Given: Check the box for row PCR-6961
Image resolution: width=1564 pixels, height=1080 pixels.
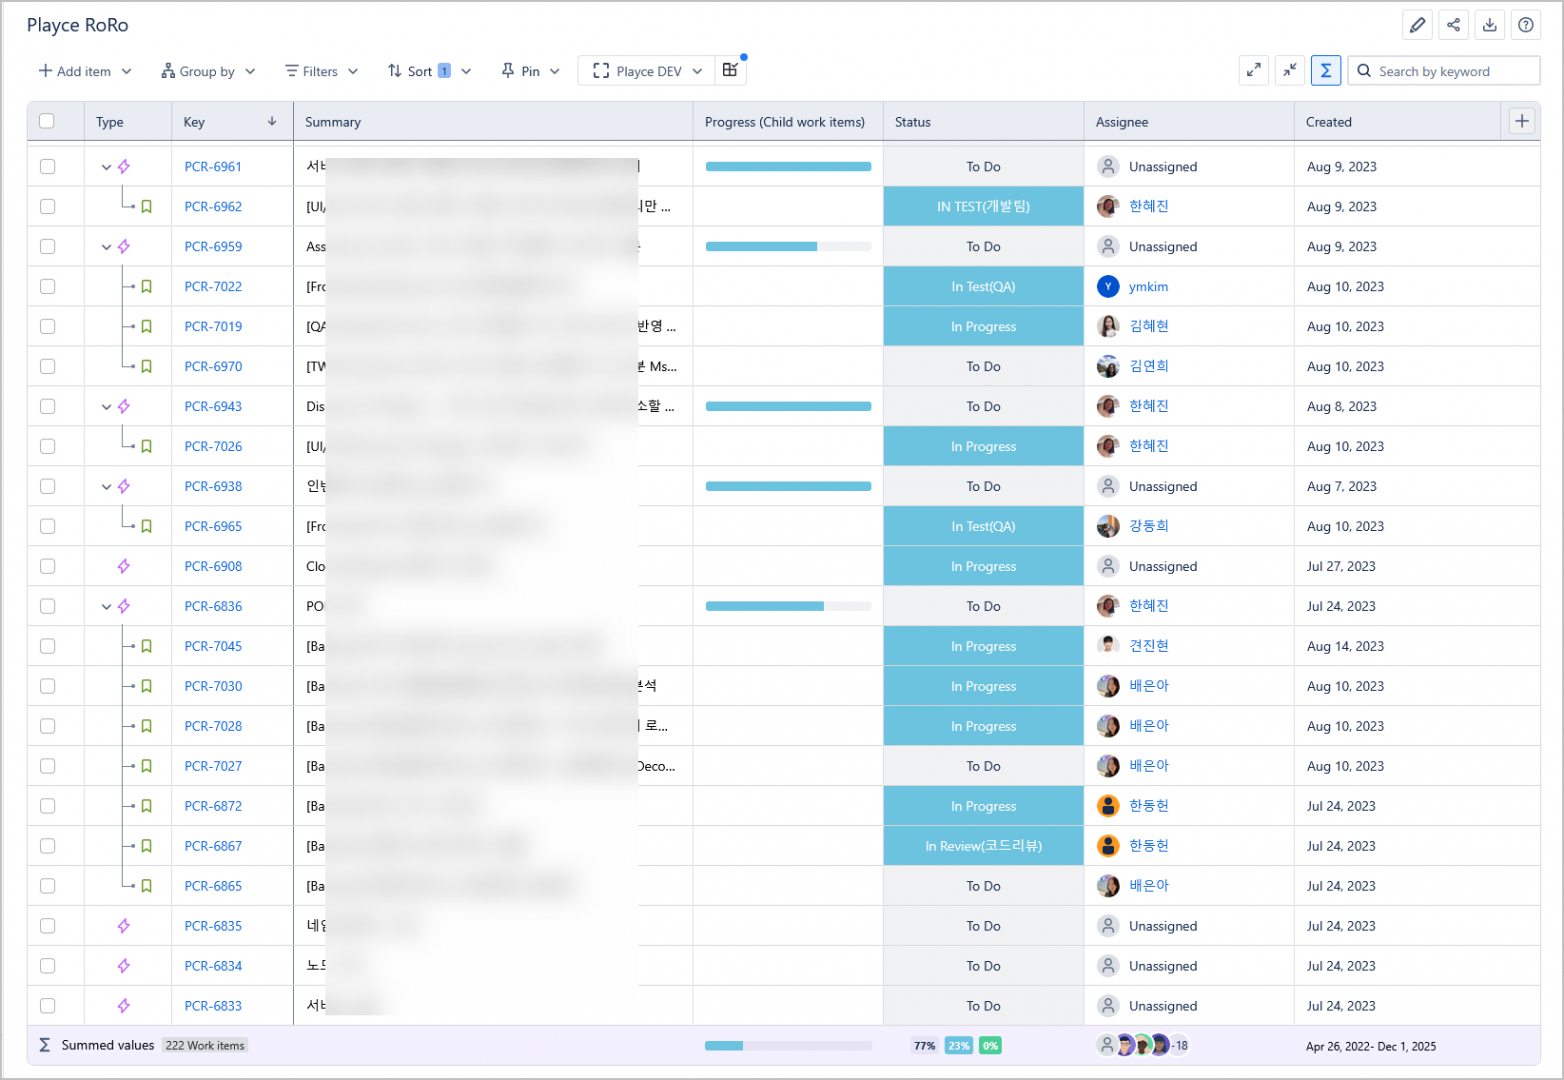Looking at the screenshot, I should [x=47, y=166].
